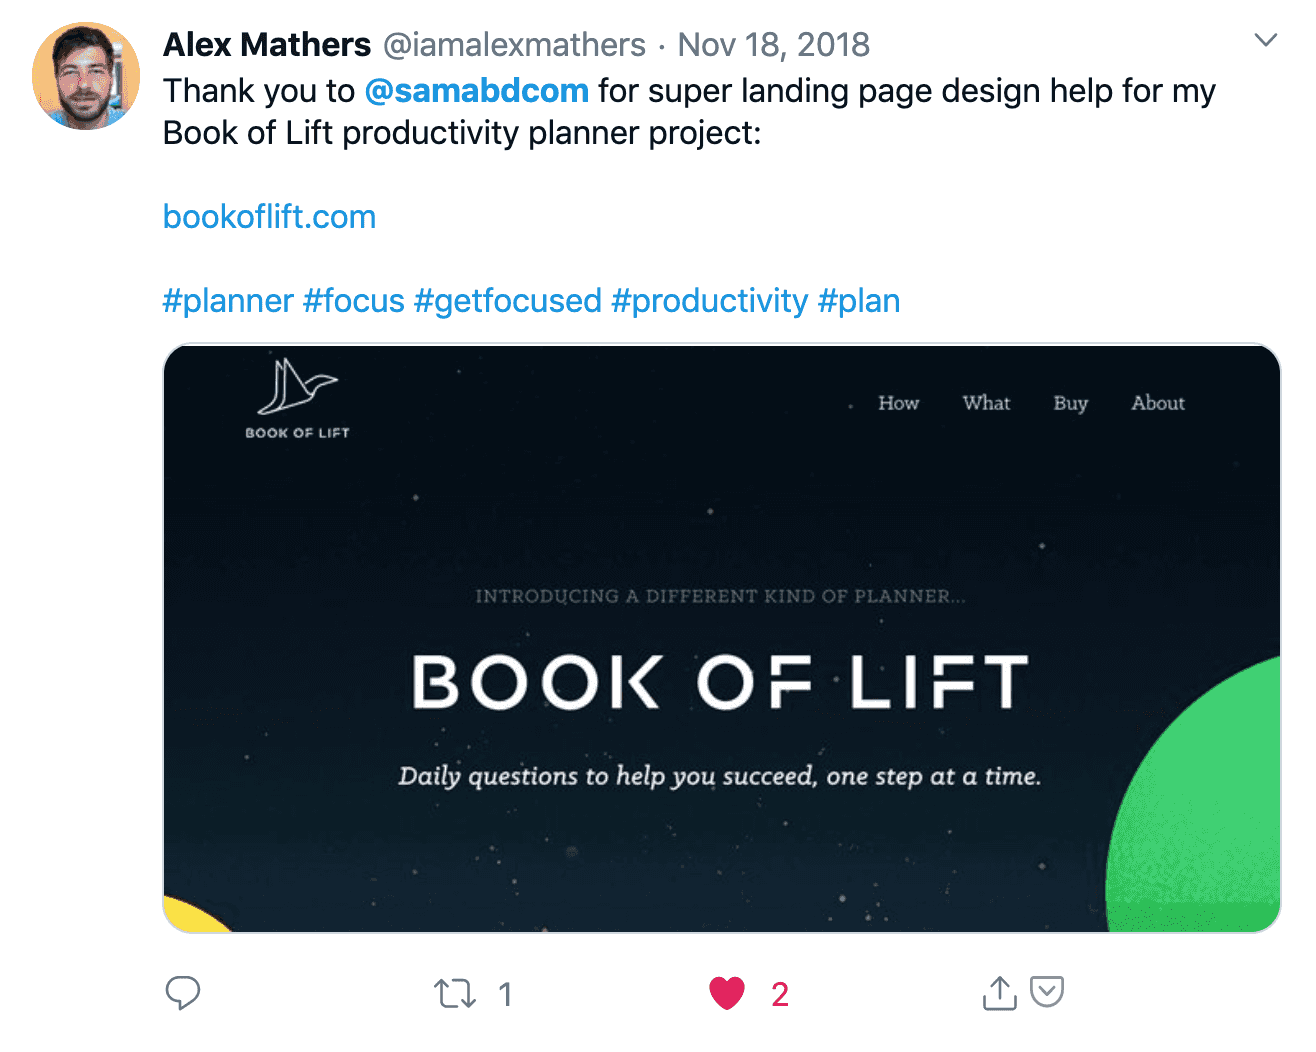Click the reply speech bubble icon
This screenshot has width=1316, height=1052.
point(183,993)
